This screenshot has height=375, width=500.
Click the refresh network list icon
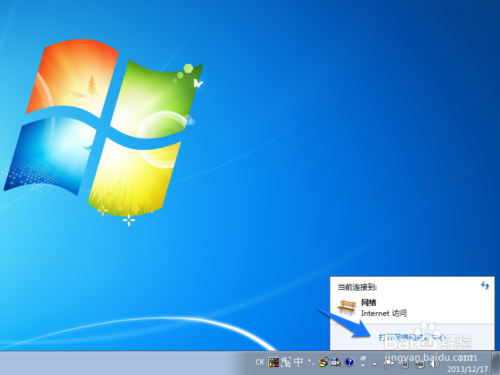click(x=485, y=285)
